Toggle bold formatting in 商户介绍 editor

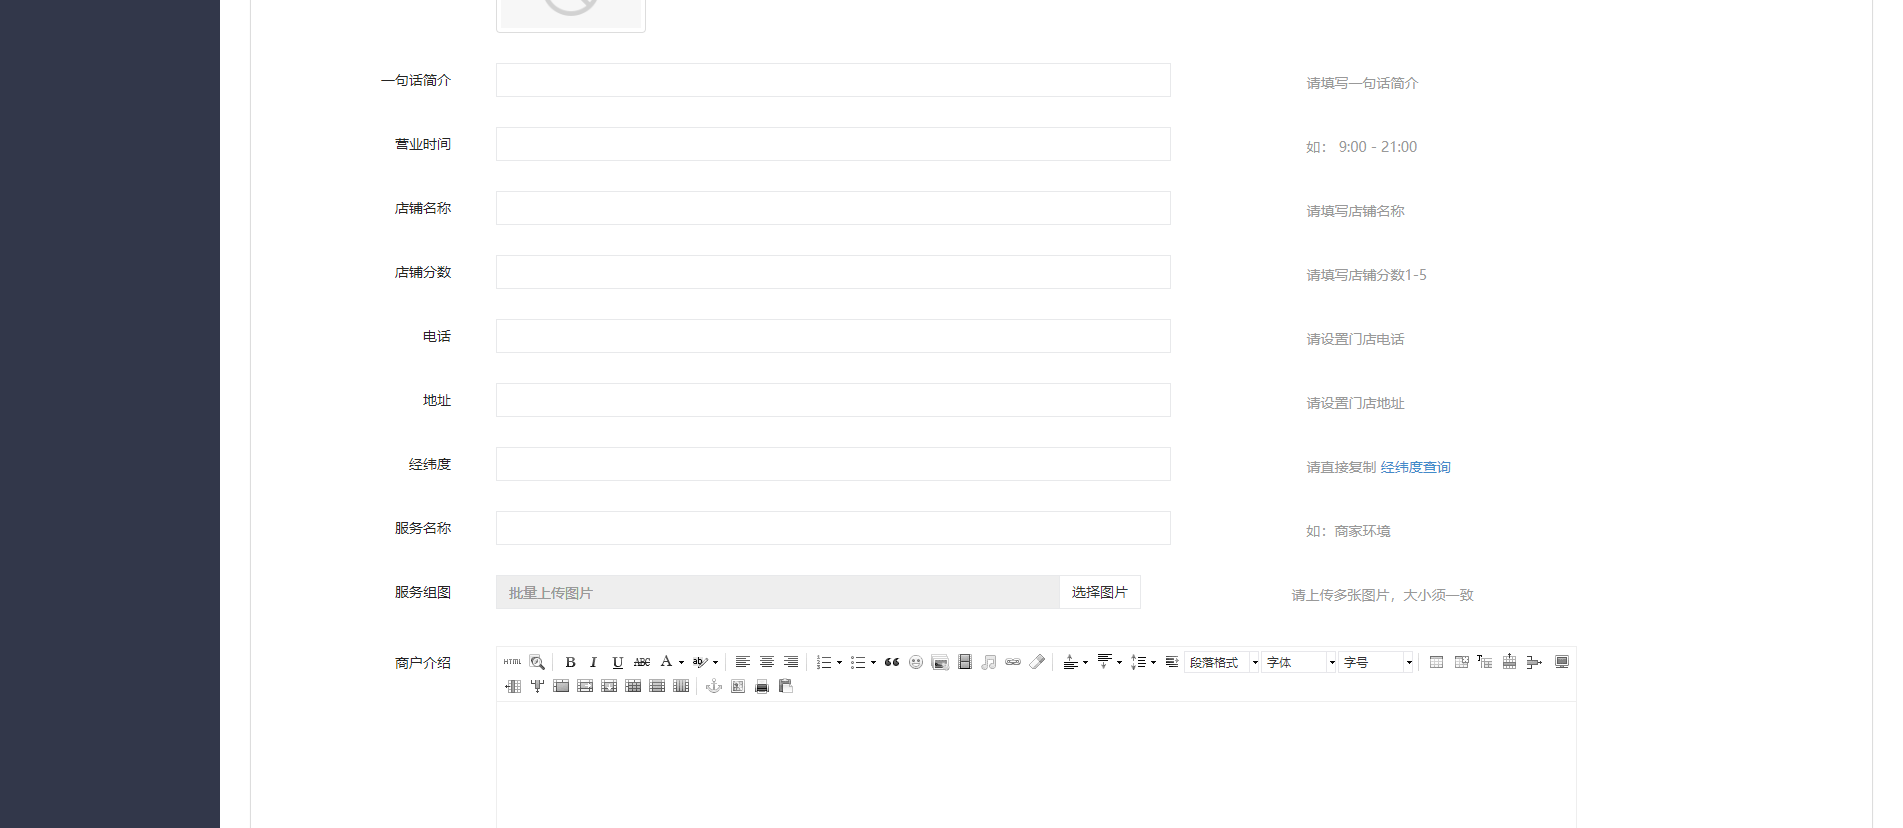(570, 662)
